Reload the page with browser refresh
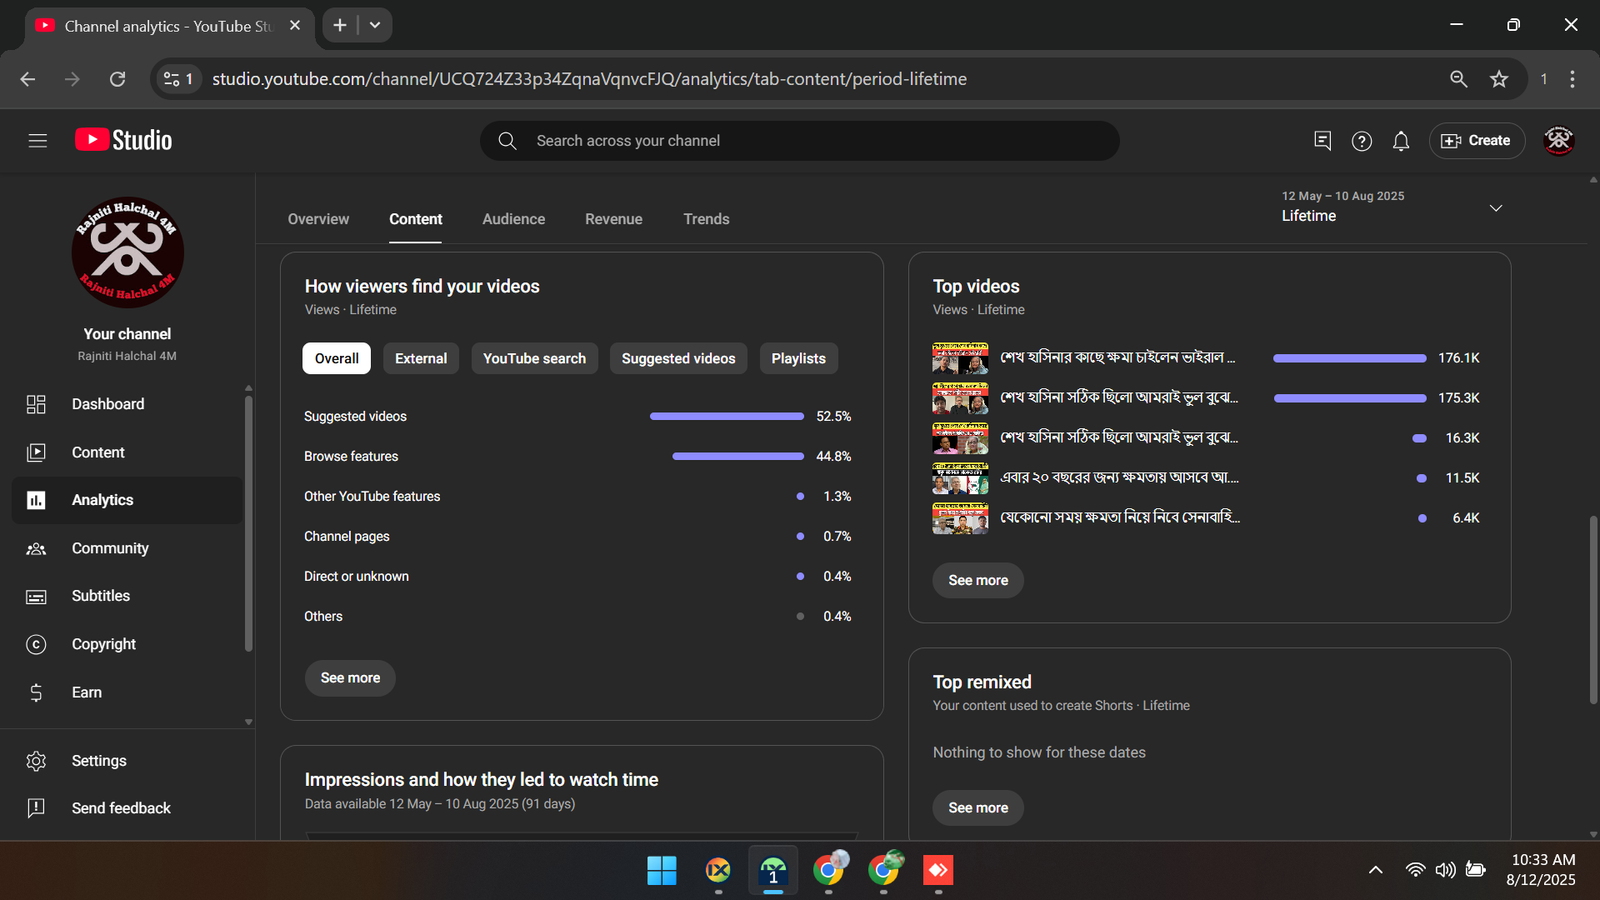 [117, 79]
